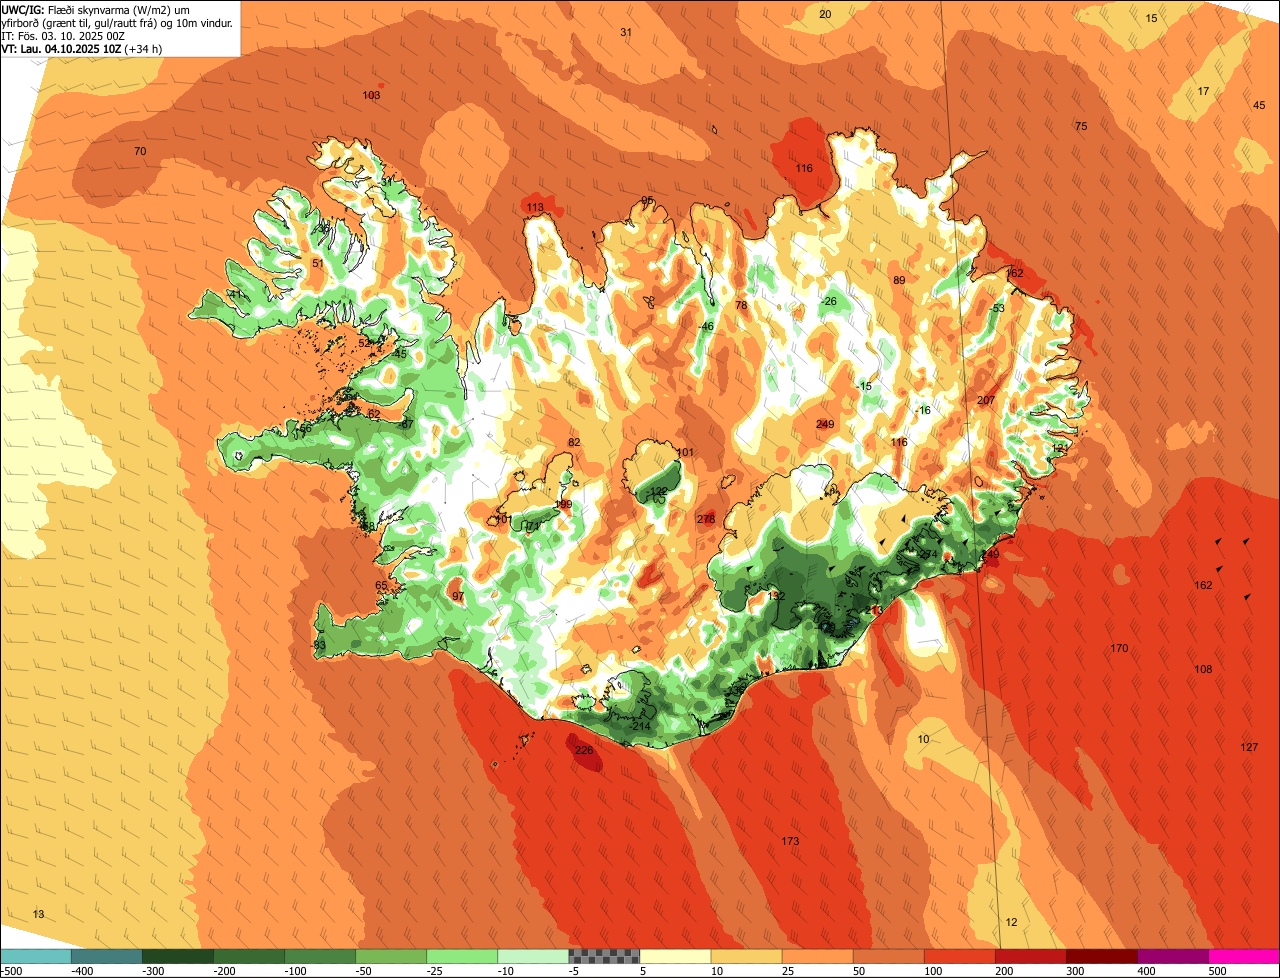
Task: Click the map value -26 in the north
Action: 828,301
